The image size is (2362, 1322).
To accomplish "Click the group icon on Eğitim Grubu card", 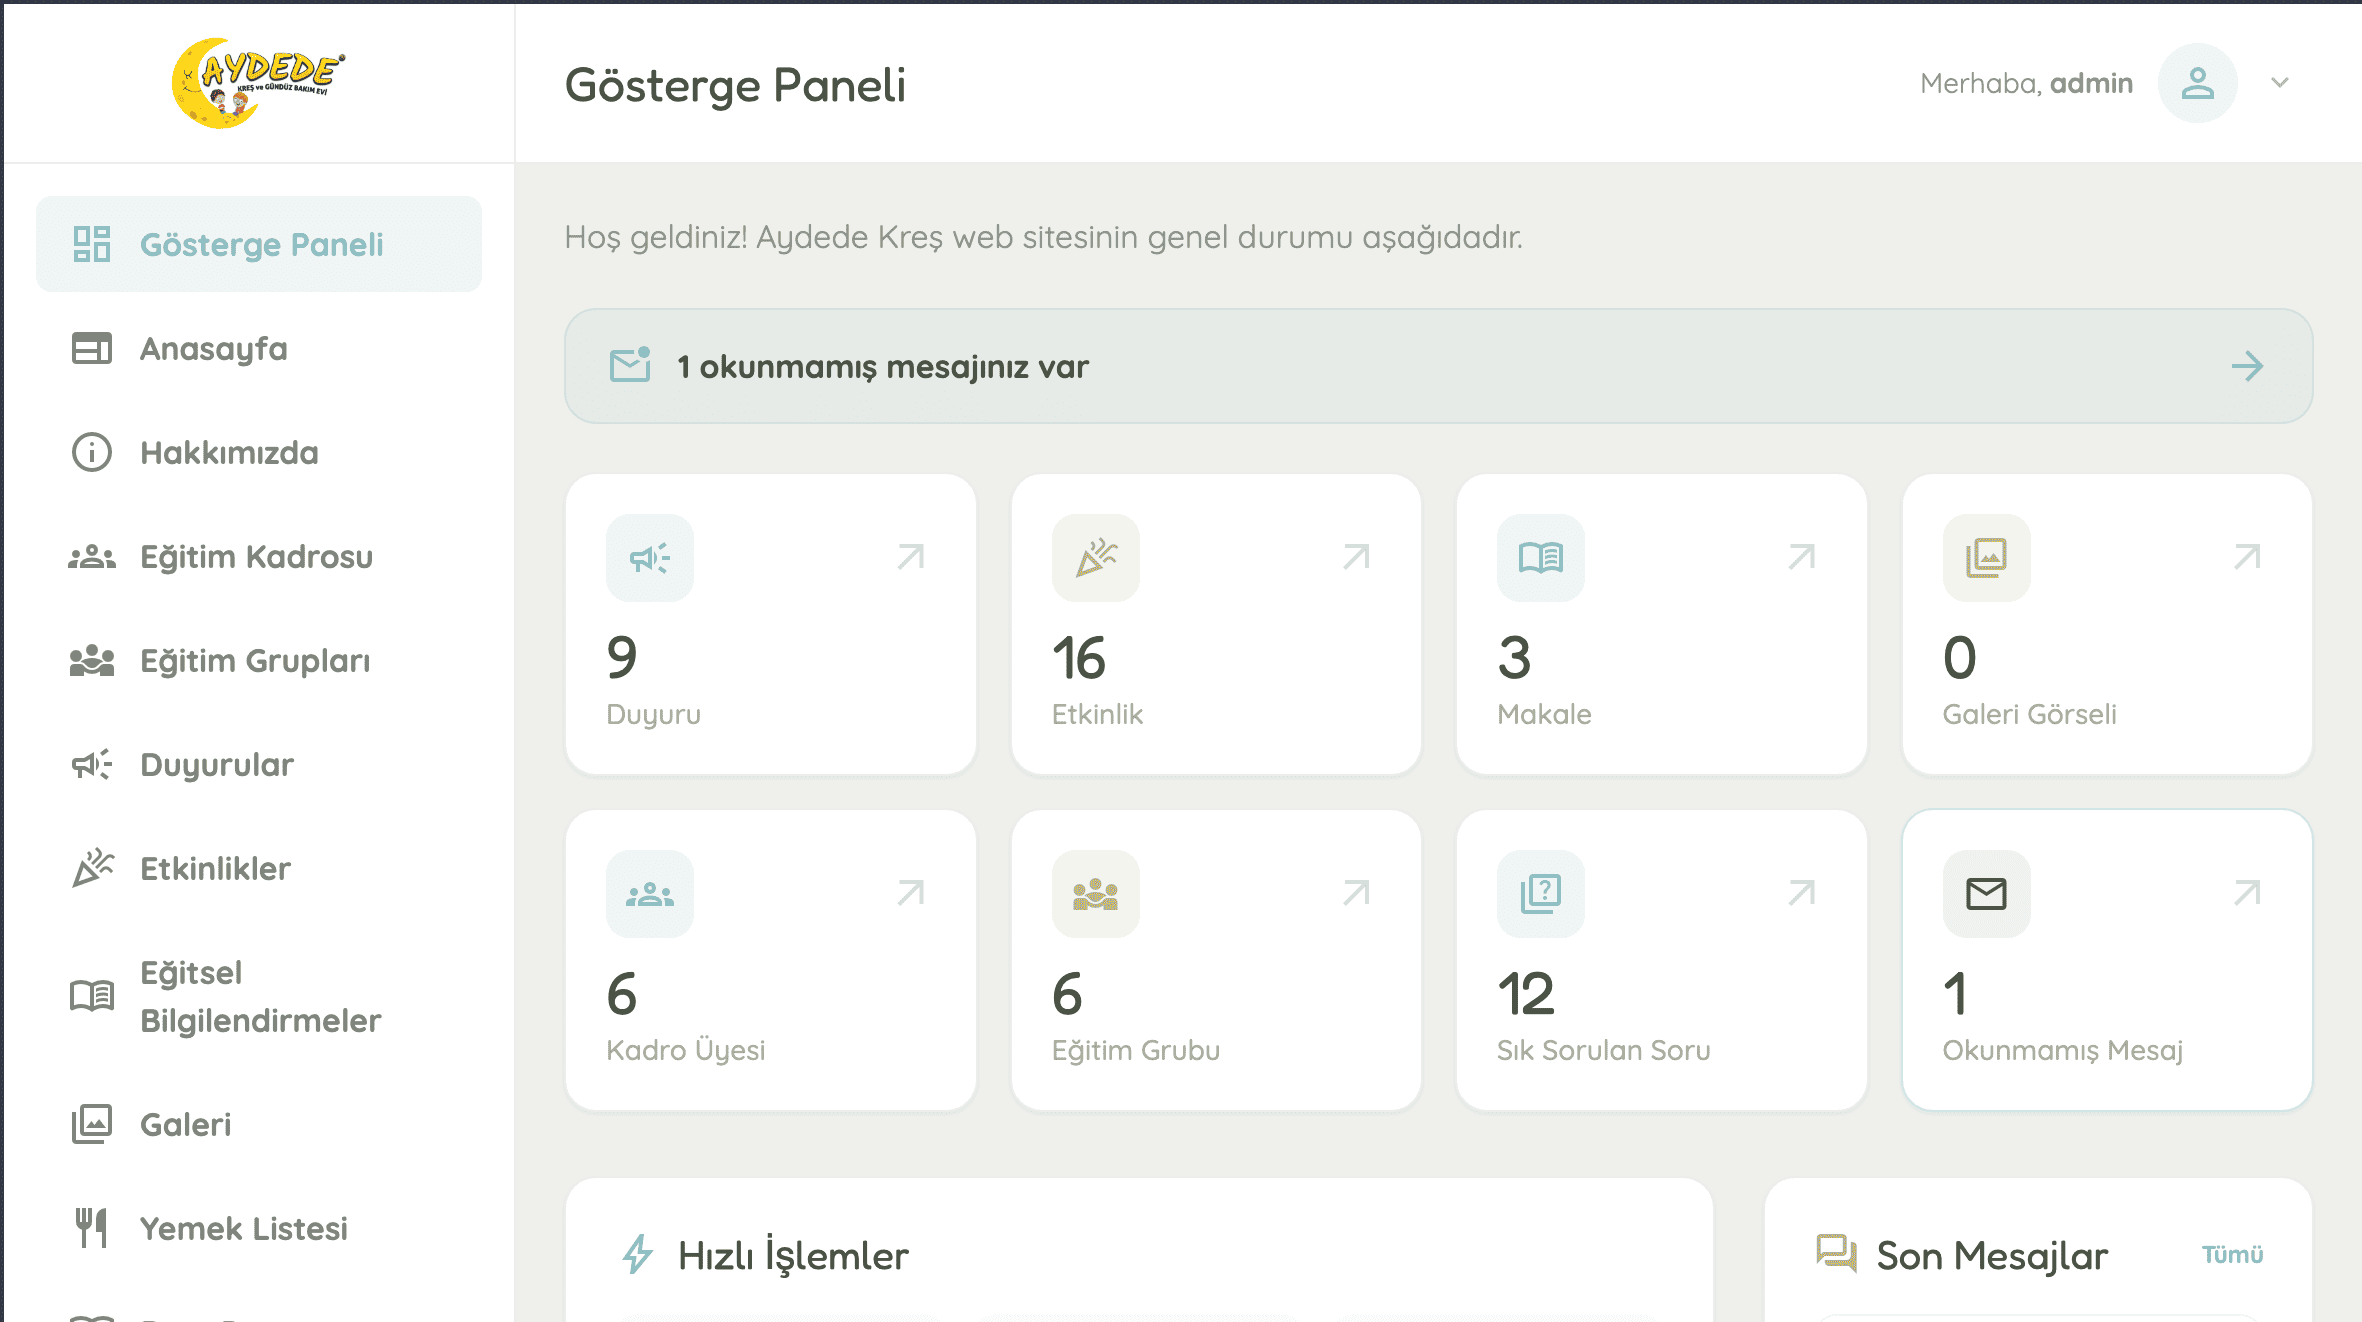I will tap(1096, 894).
